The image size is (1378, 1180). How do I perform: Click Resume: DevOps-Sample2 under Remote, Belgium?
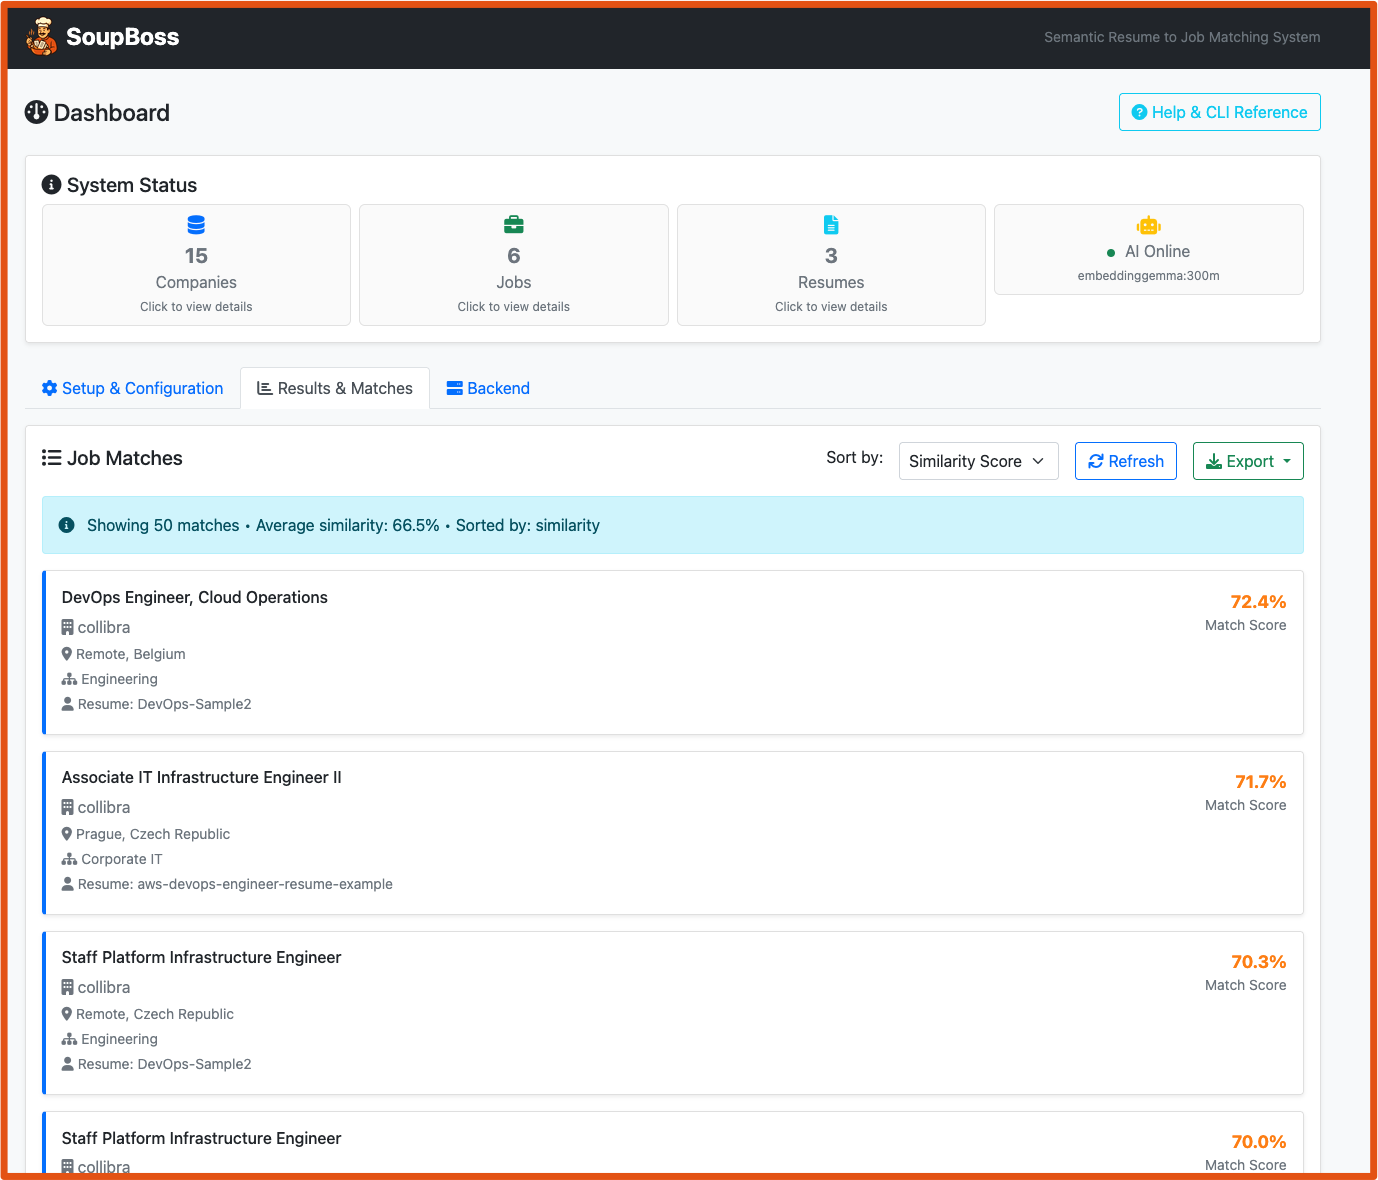[165, 704]
